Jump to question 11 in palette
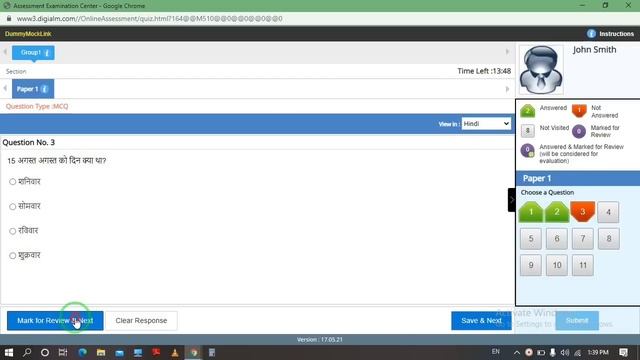Image resolution: width=640 pixels, height=360 pixels. pos(582,265)
